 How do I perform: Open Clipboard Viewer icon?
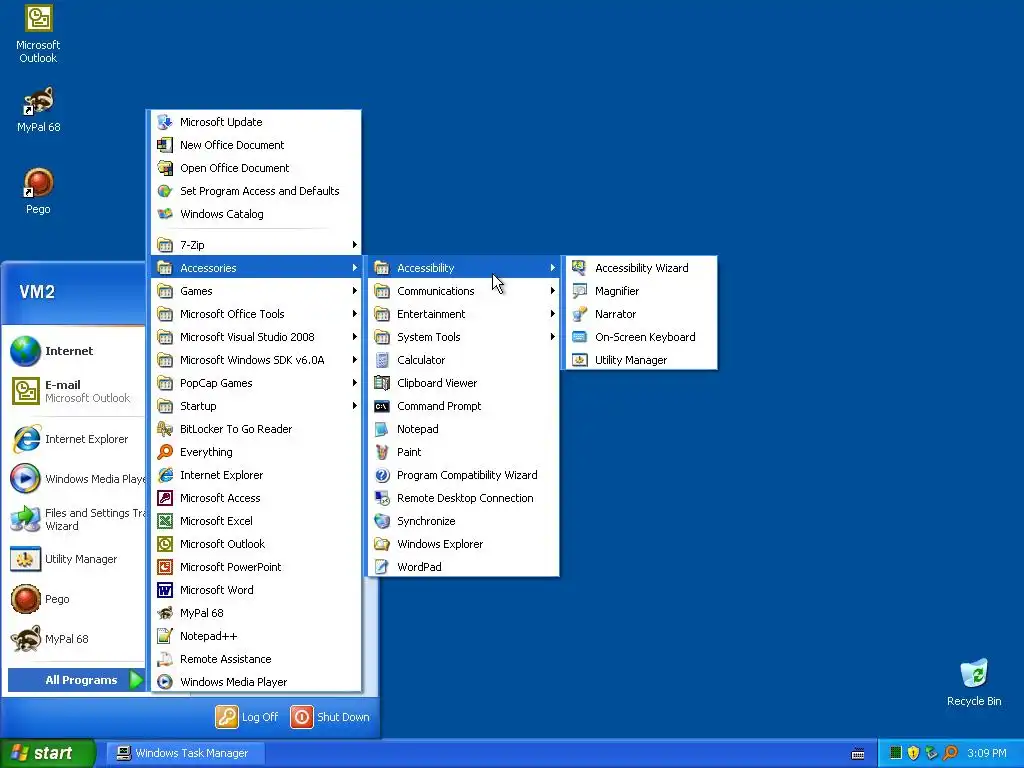tap(382, 383)
